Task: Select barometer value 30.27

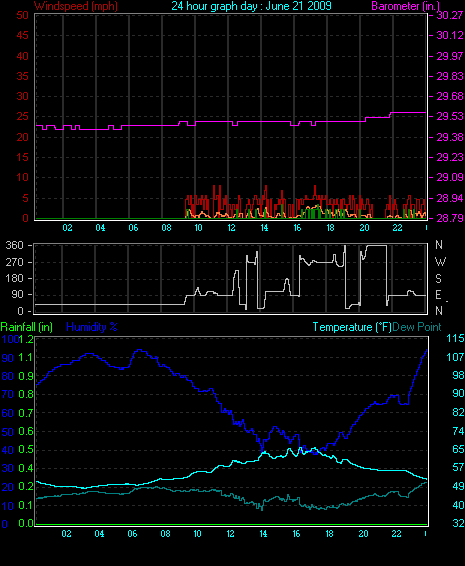Action: coord(449,15)
